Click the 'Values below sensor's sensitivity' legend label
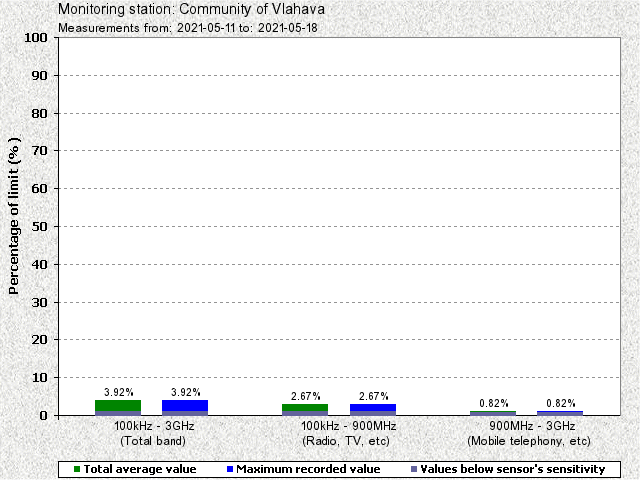Image resolution: width=640 pixels, height=480 pixels. point(513,469)
